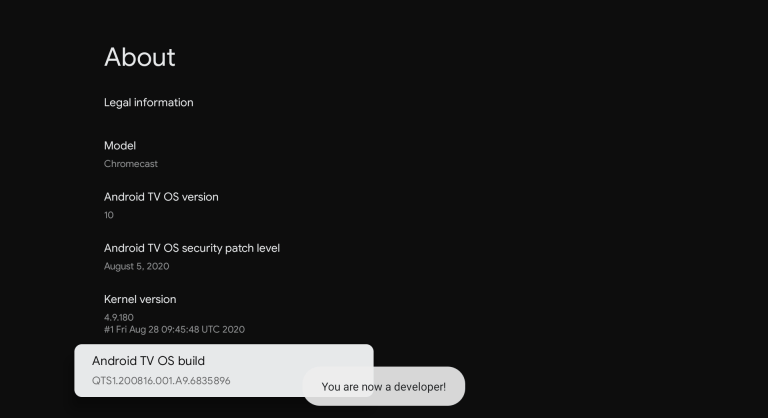Tap the Android TV OS build label
768x418 pixels.
point(148,361)
